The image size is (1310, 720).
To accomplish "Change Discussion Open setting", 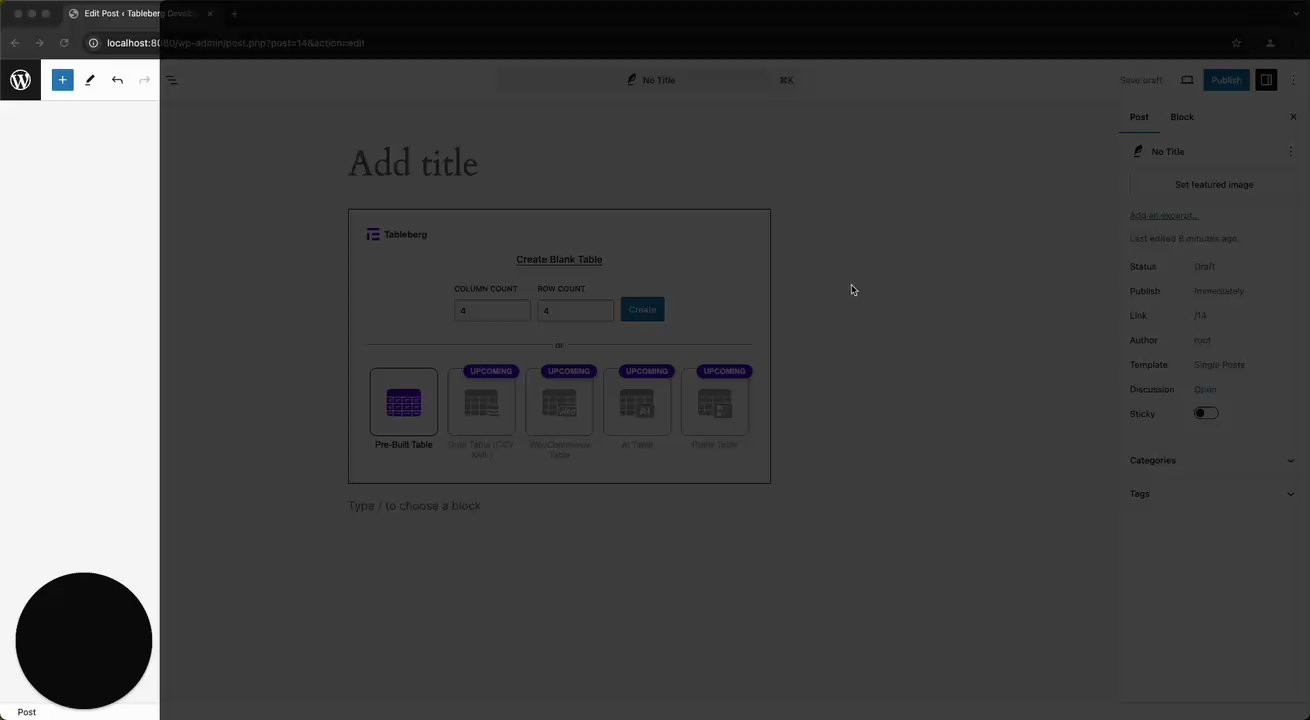I will click(x=1205, y=389).
